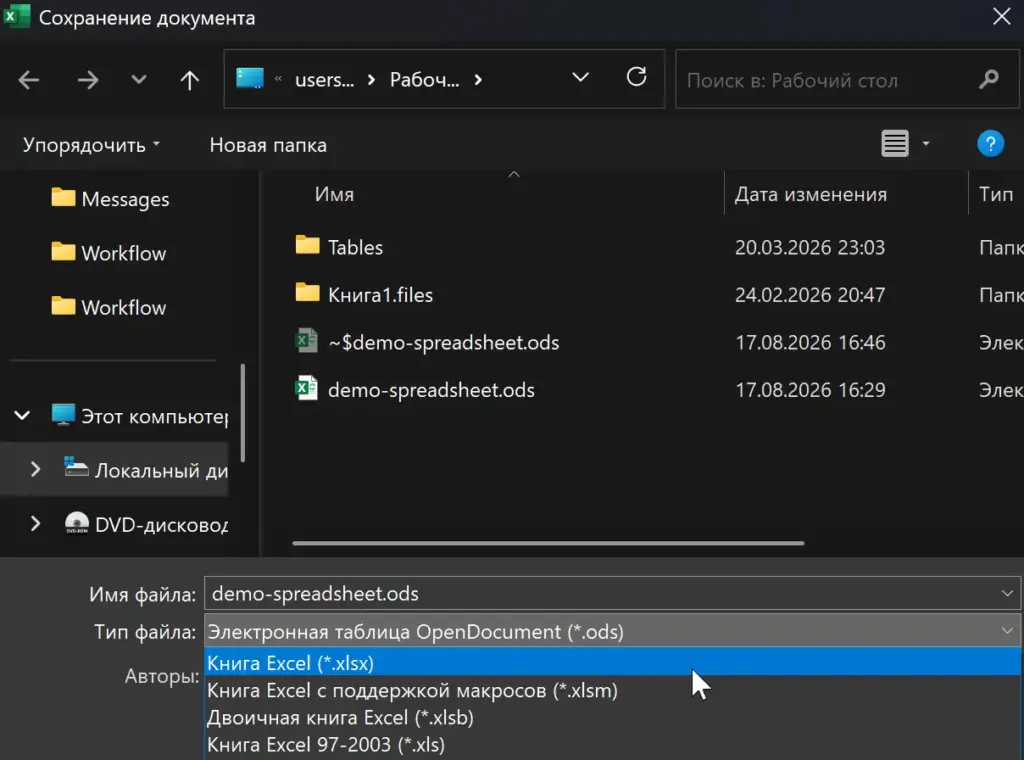This screenshot has width=1024, height=760.
Task: Click the sidebar vertical scrollbar
Action: point(243,413)
